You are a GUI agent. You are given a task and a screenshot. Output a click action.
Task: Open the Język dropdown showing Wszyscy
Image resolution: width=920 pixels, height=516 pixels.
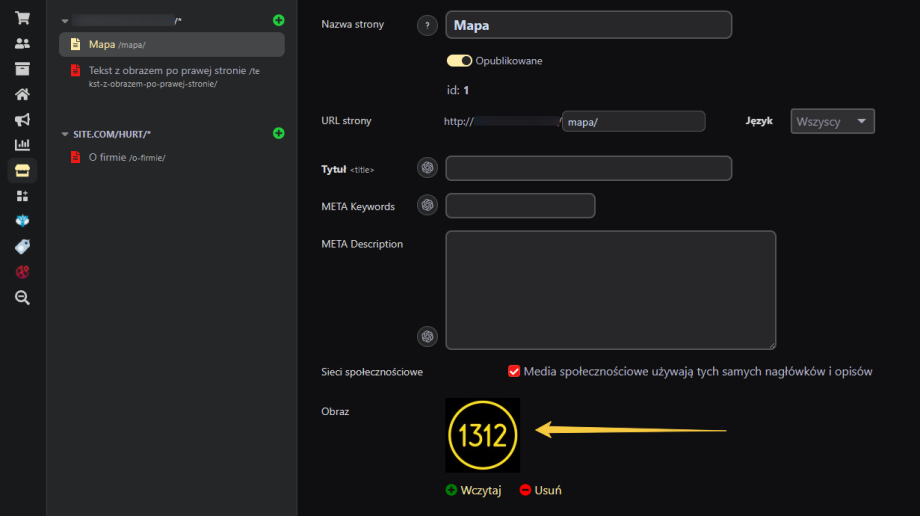tap(832, 121)
